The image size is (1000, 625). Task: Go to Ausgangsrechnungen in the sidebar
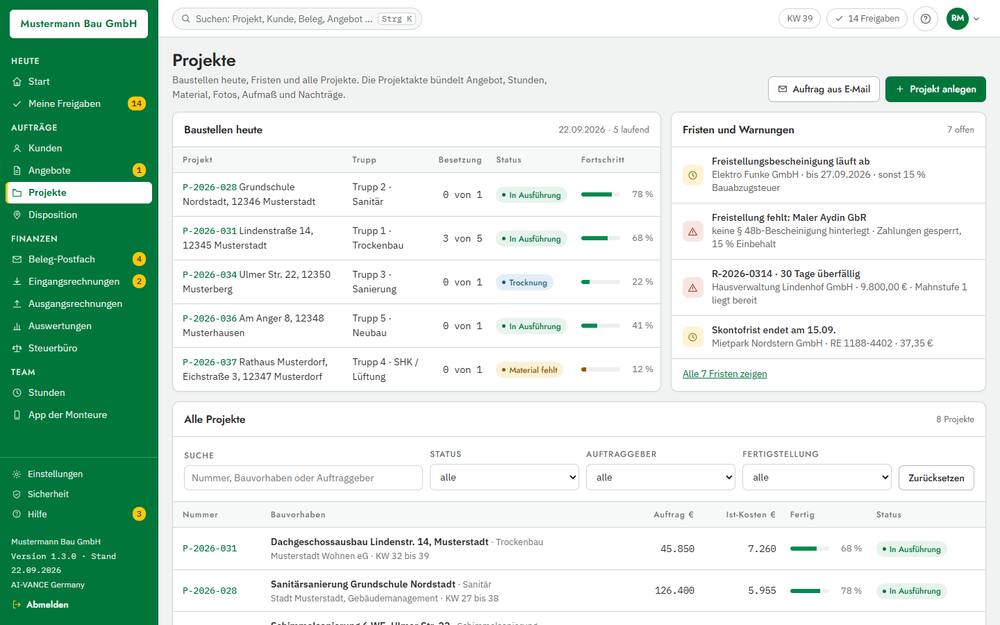(x=78, y=304)
